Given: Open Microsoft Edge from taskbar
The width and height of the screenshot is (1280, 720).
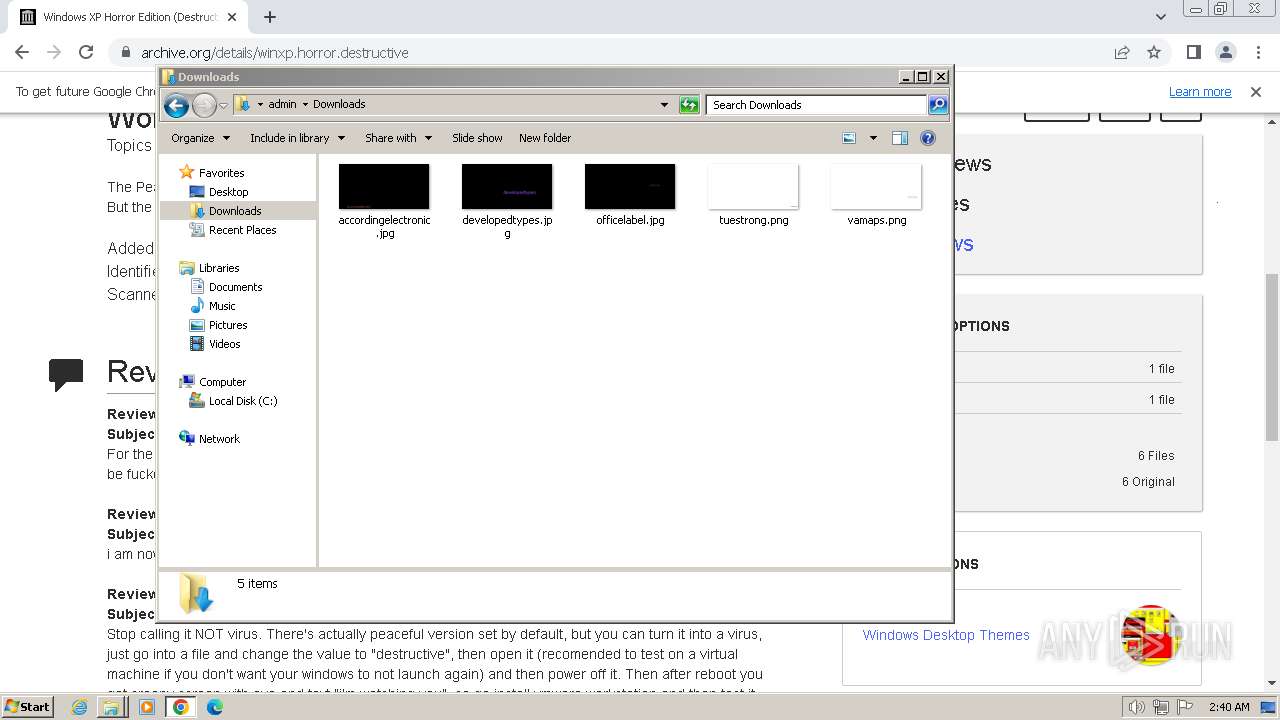Looking at the screenshot, I should click(214, 707).
